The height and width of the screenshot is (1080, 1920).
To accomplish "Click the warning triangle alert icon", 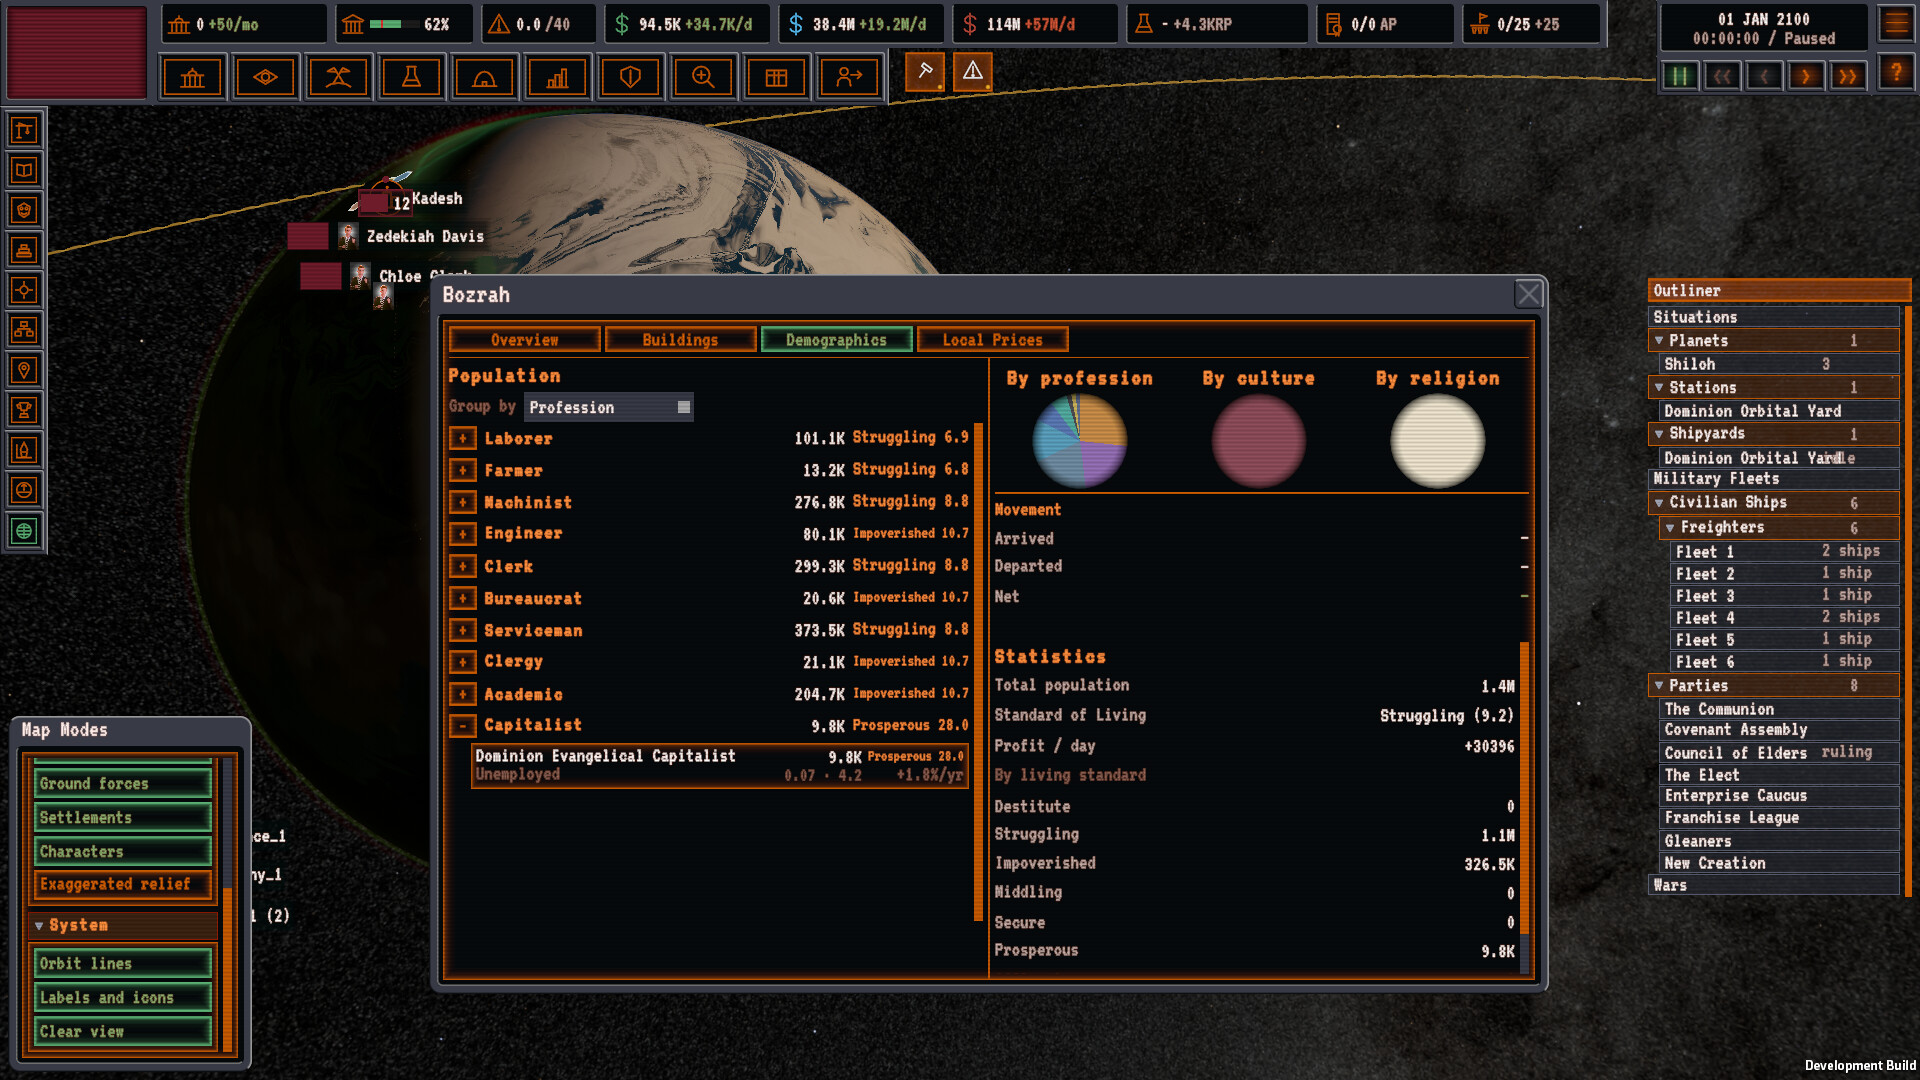I will click(973, 72).
